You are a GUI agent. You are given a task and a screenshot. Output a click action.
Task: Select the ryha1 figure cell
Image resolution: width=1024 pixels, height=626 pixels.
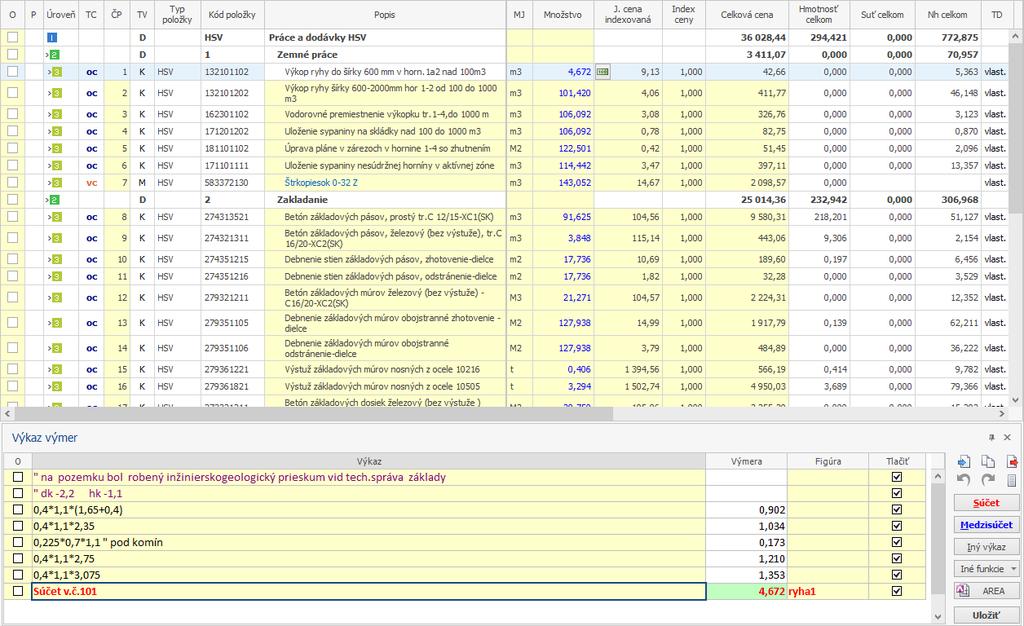point(828,591)
